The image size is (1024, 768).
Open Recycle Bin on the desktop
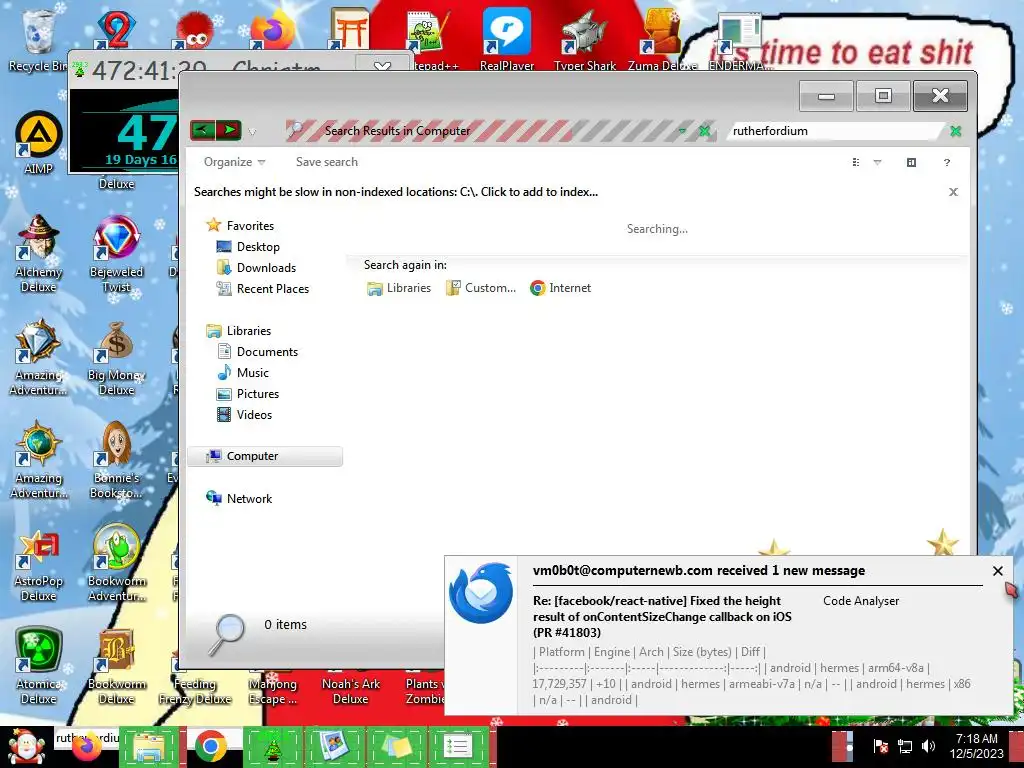click(x=37, y=40)
